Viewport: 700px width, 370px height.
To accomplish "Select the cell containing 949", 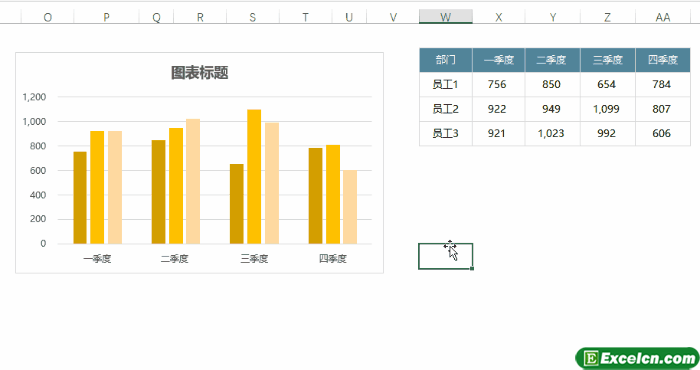I will pyautogui.click(x=553, y=109).
